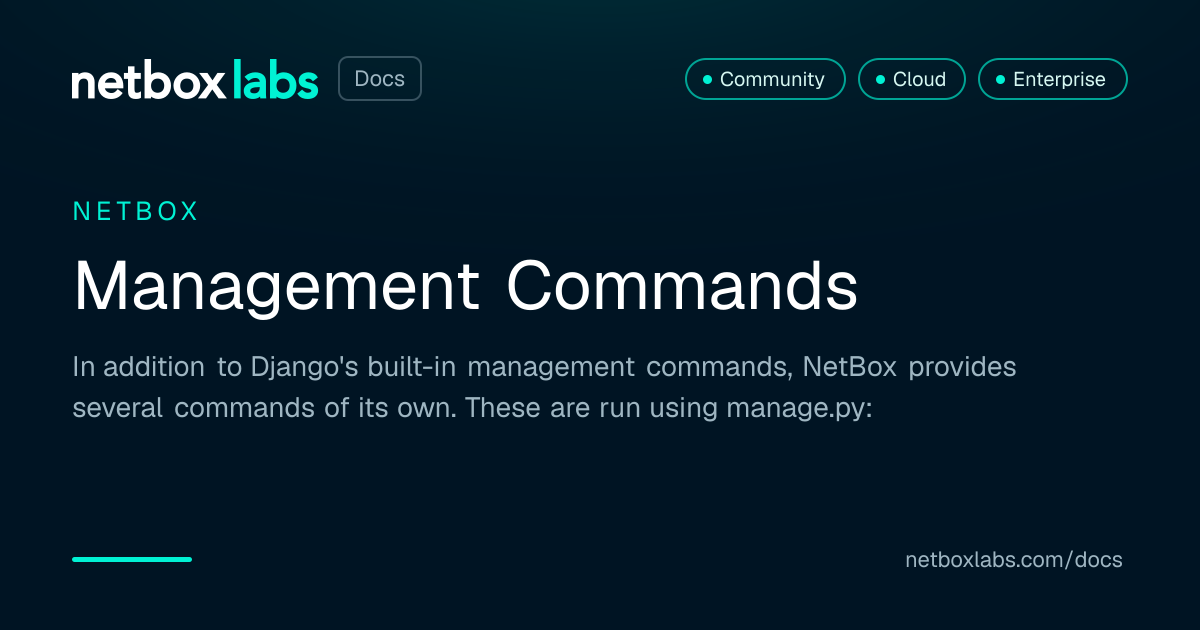Select the Community pill

(x=765, y=79)
